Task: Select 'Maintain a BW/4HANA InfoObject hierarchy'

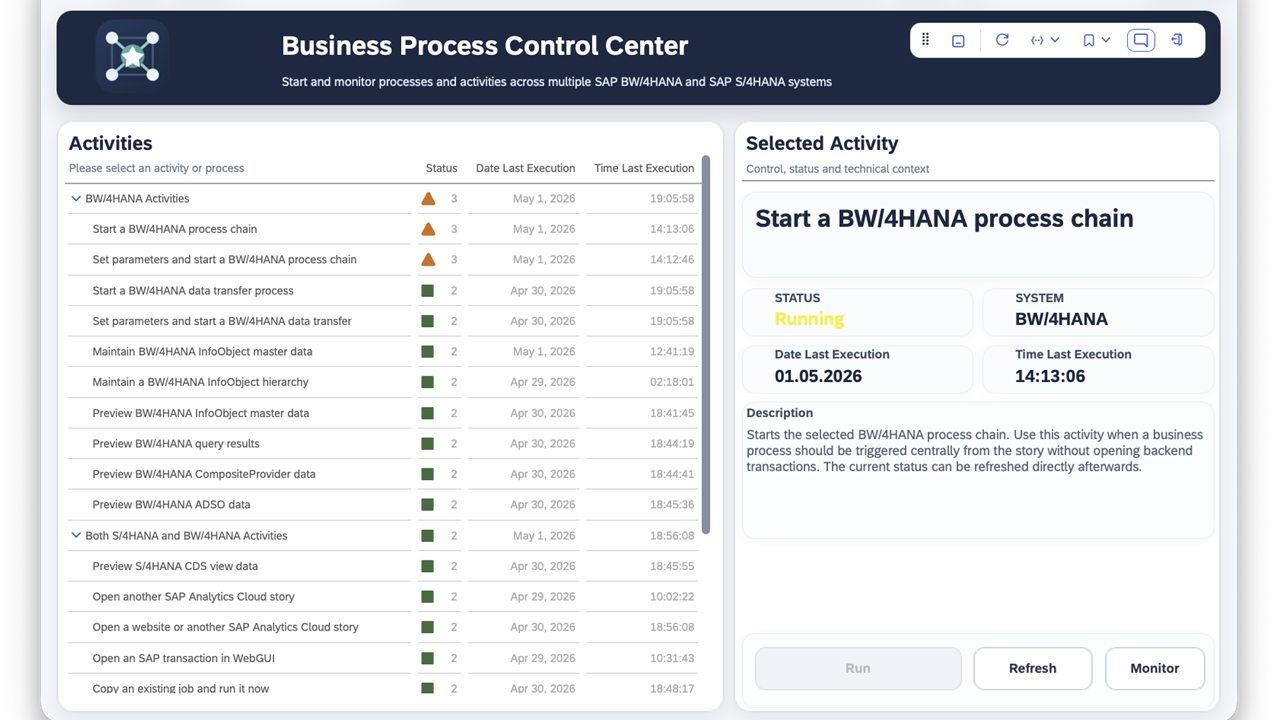Action: (201, 382)
